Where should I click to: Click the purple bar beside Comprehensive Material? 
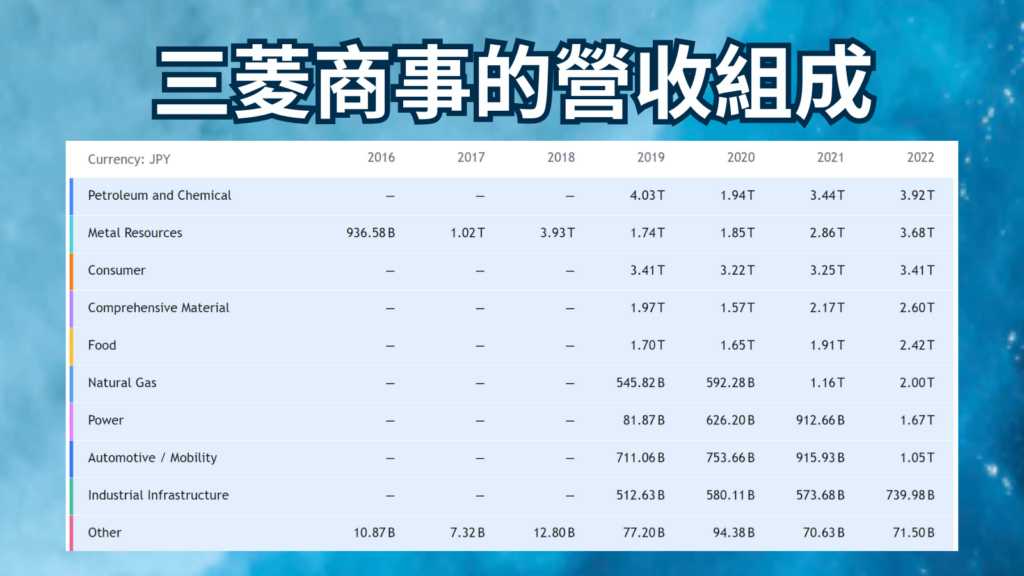coord(71,307)
